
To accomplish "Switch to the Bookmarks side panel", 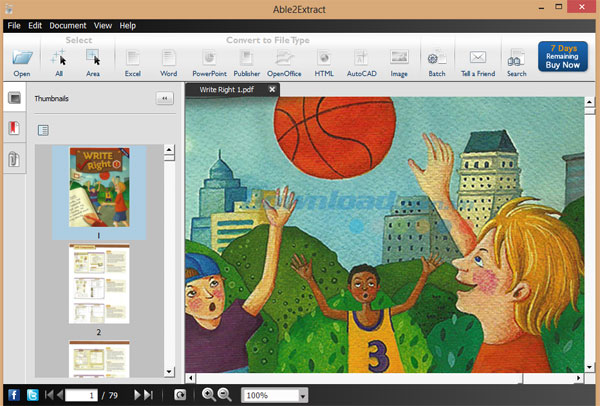I will (x=15, y=129).
